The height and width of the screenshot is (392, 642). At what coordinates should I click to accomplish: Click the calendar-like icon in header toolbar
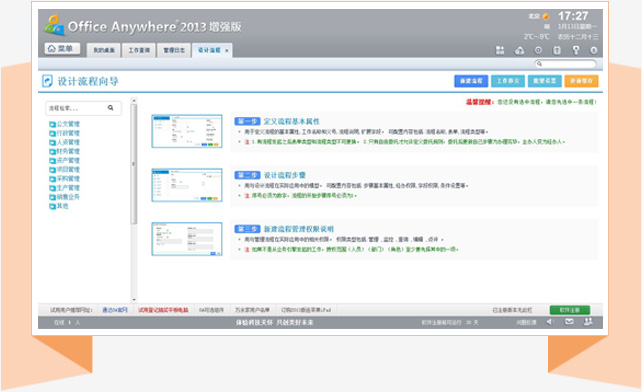coord(557,50)
